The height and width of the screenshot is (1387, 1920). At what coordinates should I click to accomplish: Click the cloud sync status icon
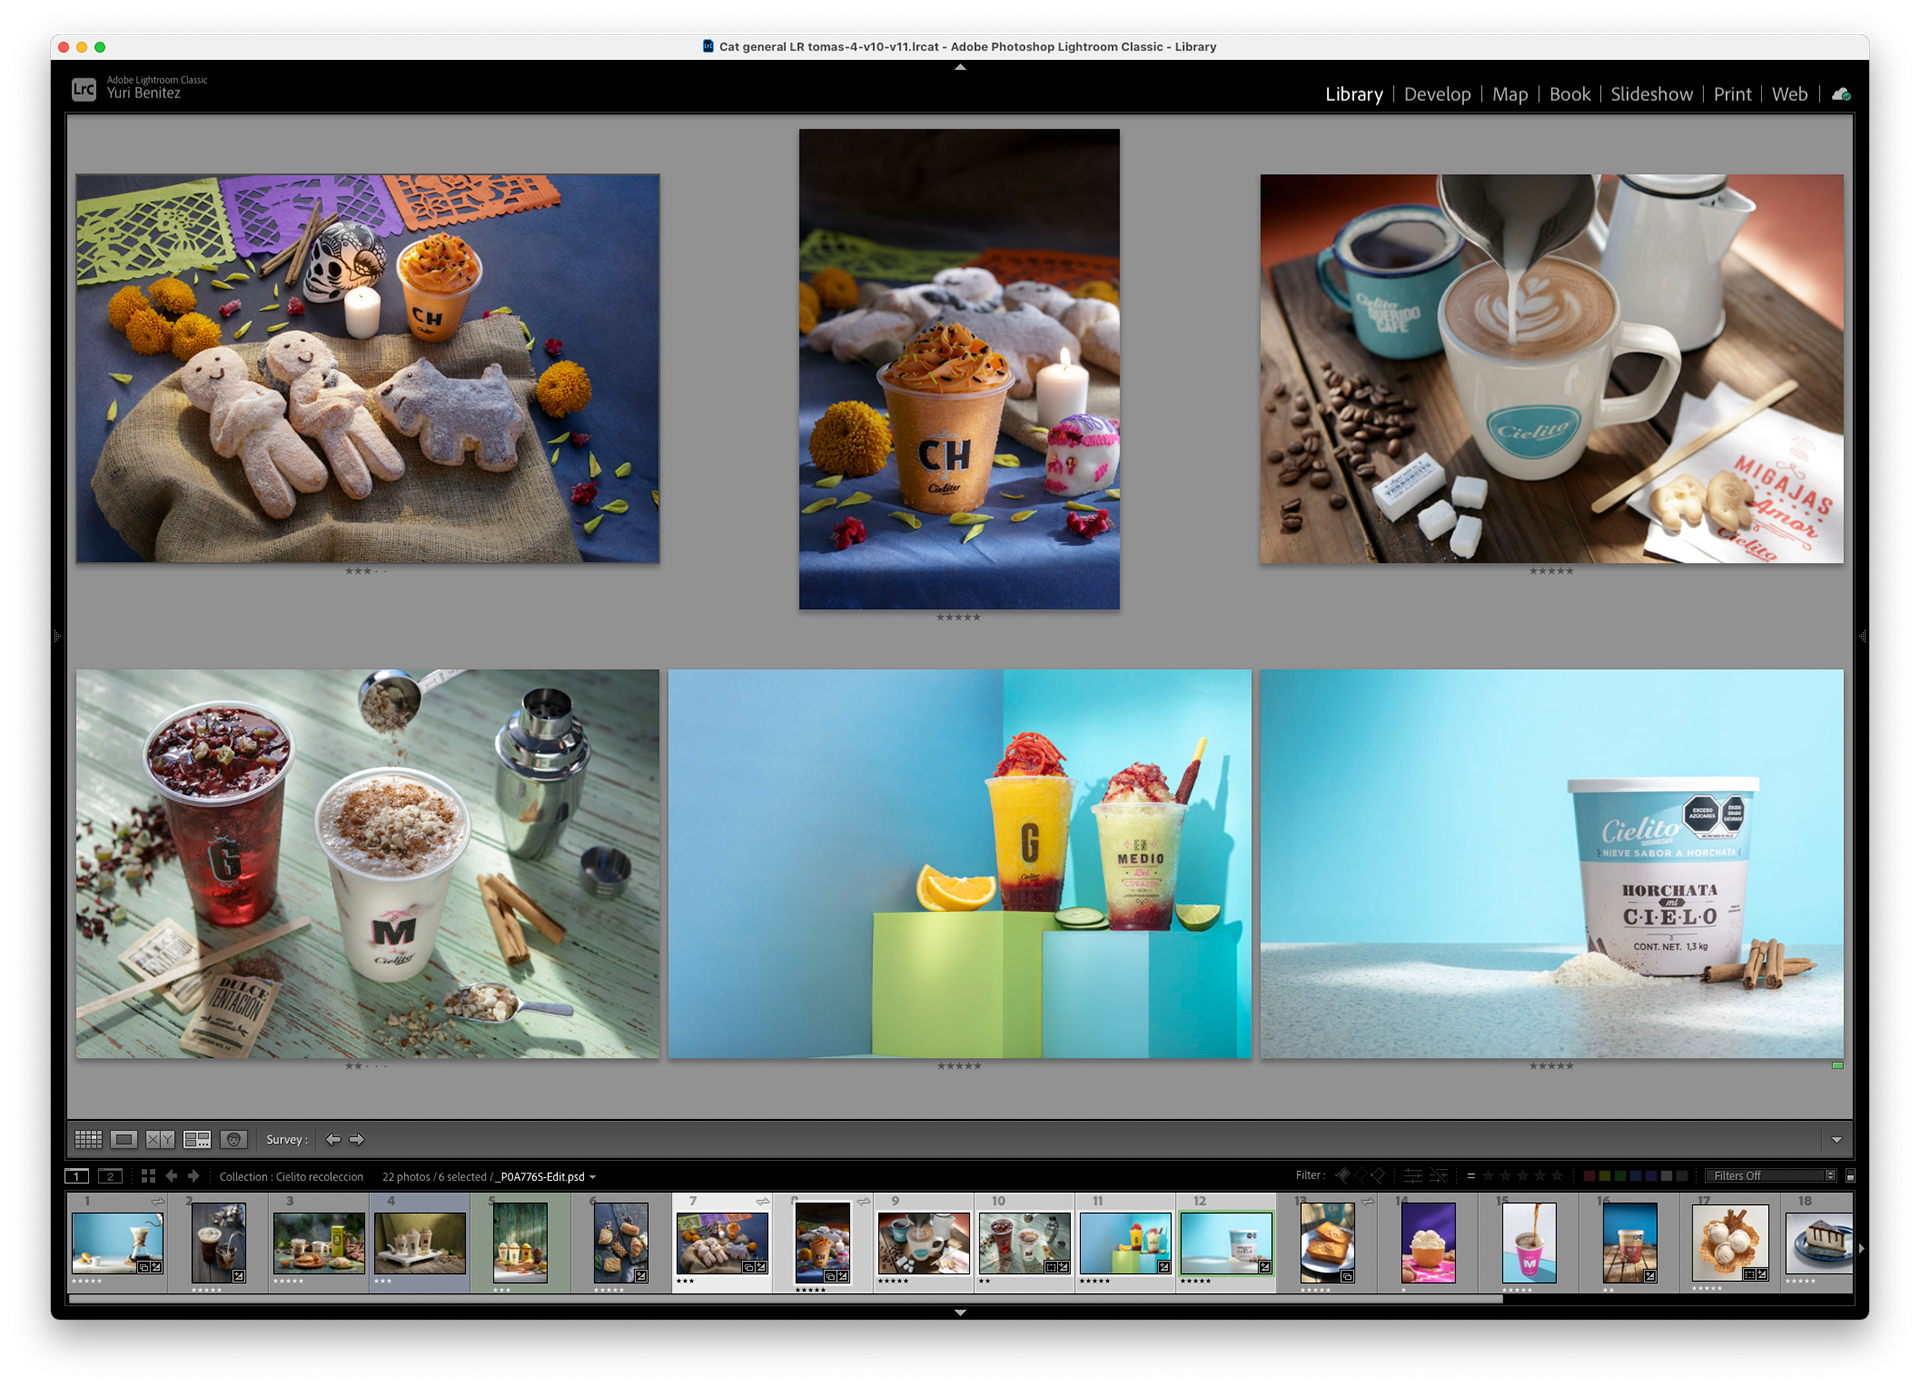click(1841, 94)
